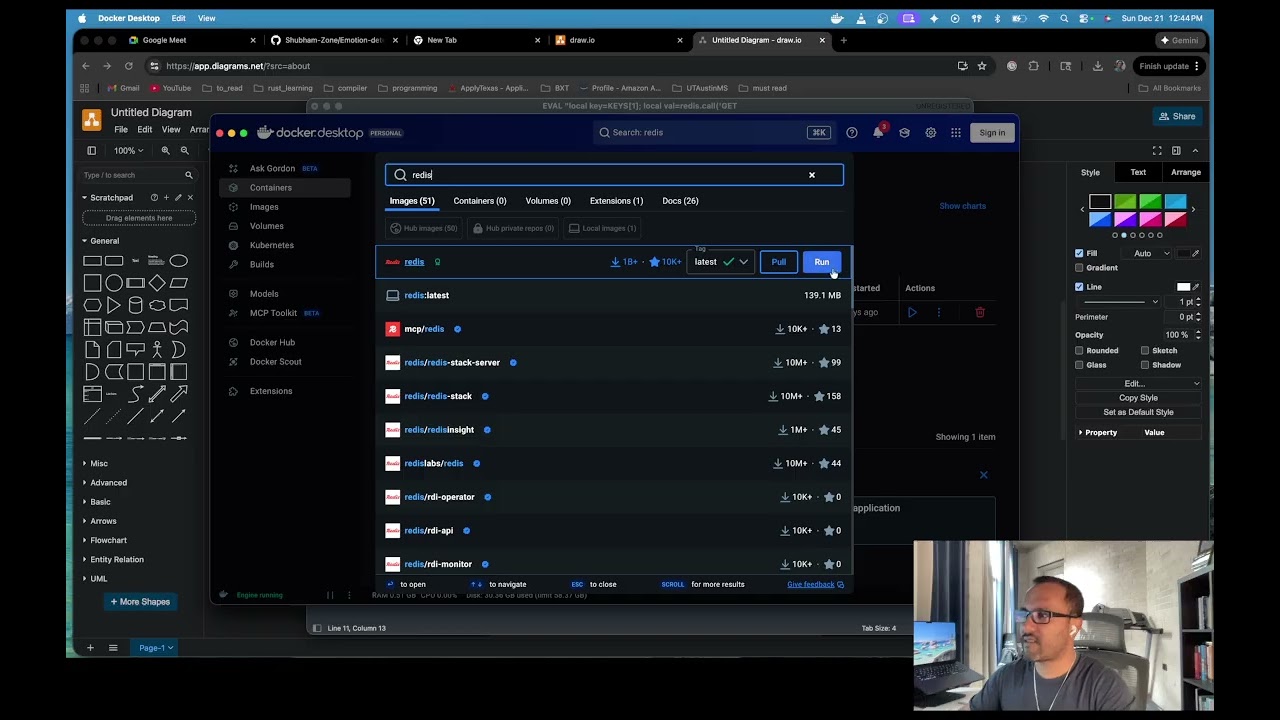
Task: Switch to Docs (26) search tab
Action: pos(680,201)
